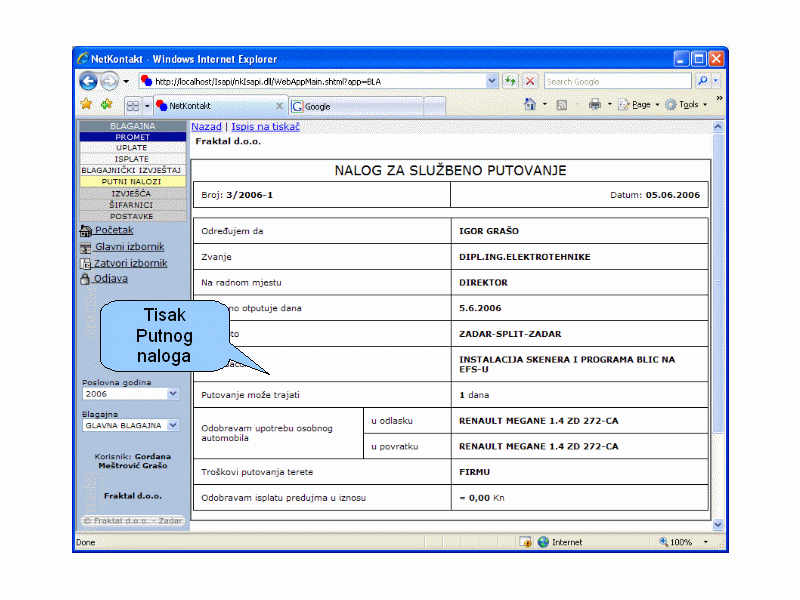Select the PUTNI NALOZI menu item
The width and height of the screenshot is (800, 600).
(133, 181)
